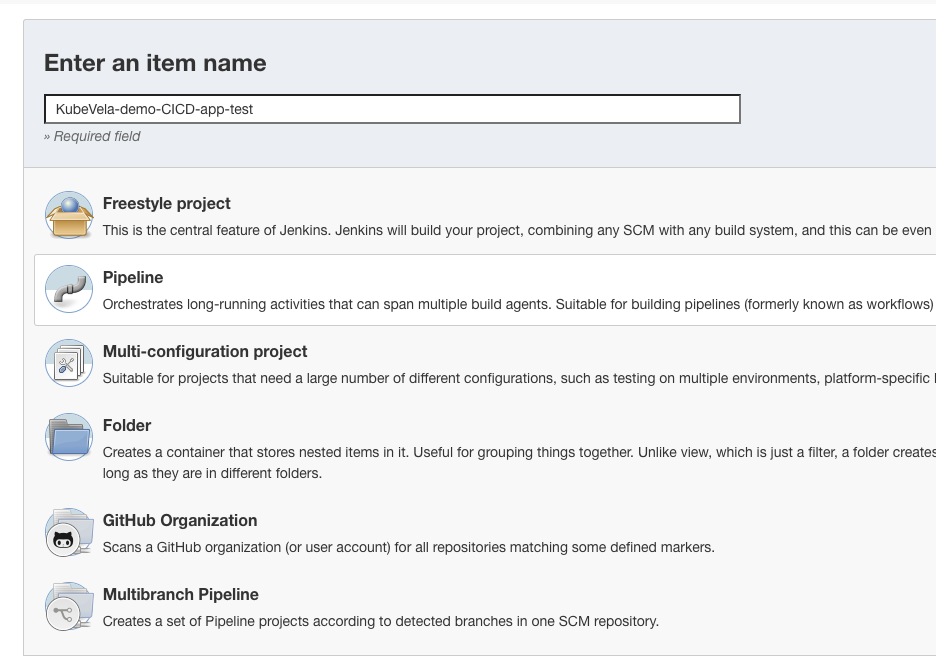This screenshot has height=656, width=936.
Task: Click the 'Orchestrates long-running activities' description
Action: click(x=519, y=304)
